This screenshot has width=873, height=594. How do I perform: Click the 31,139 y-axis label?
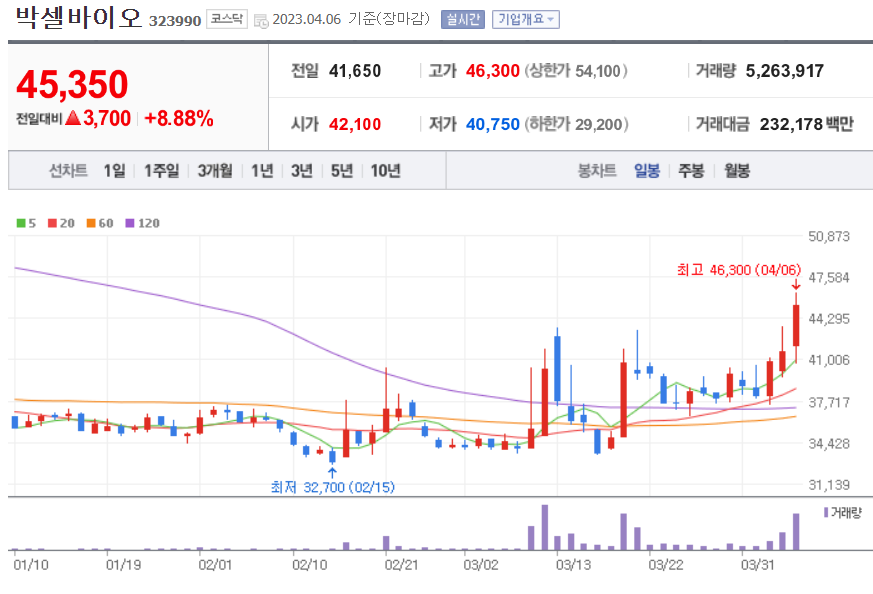[x=829, y=485]
